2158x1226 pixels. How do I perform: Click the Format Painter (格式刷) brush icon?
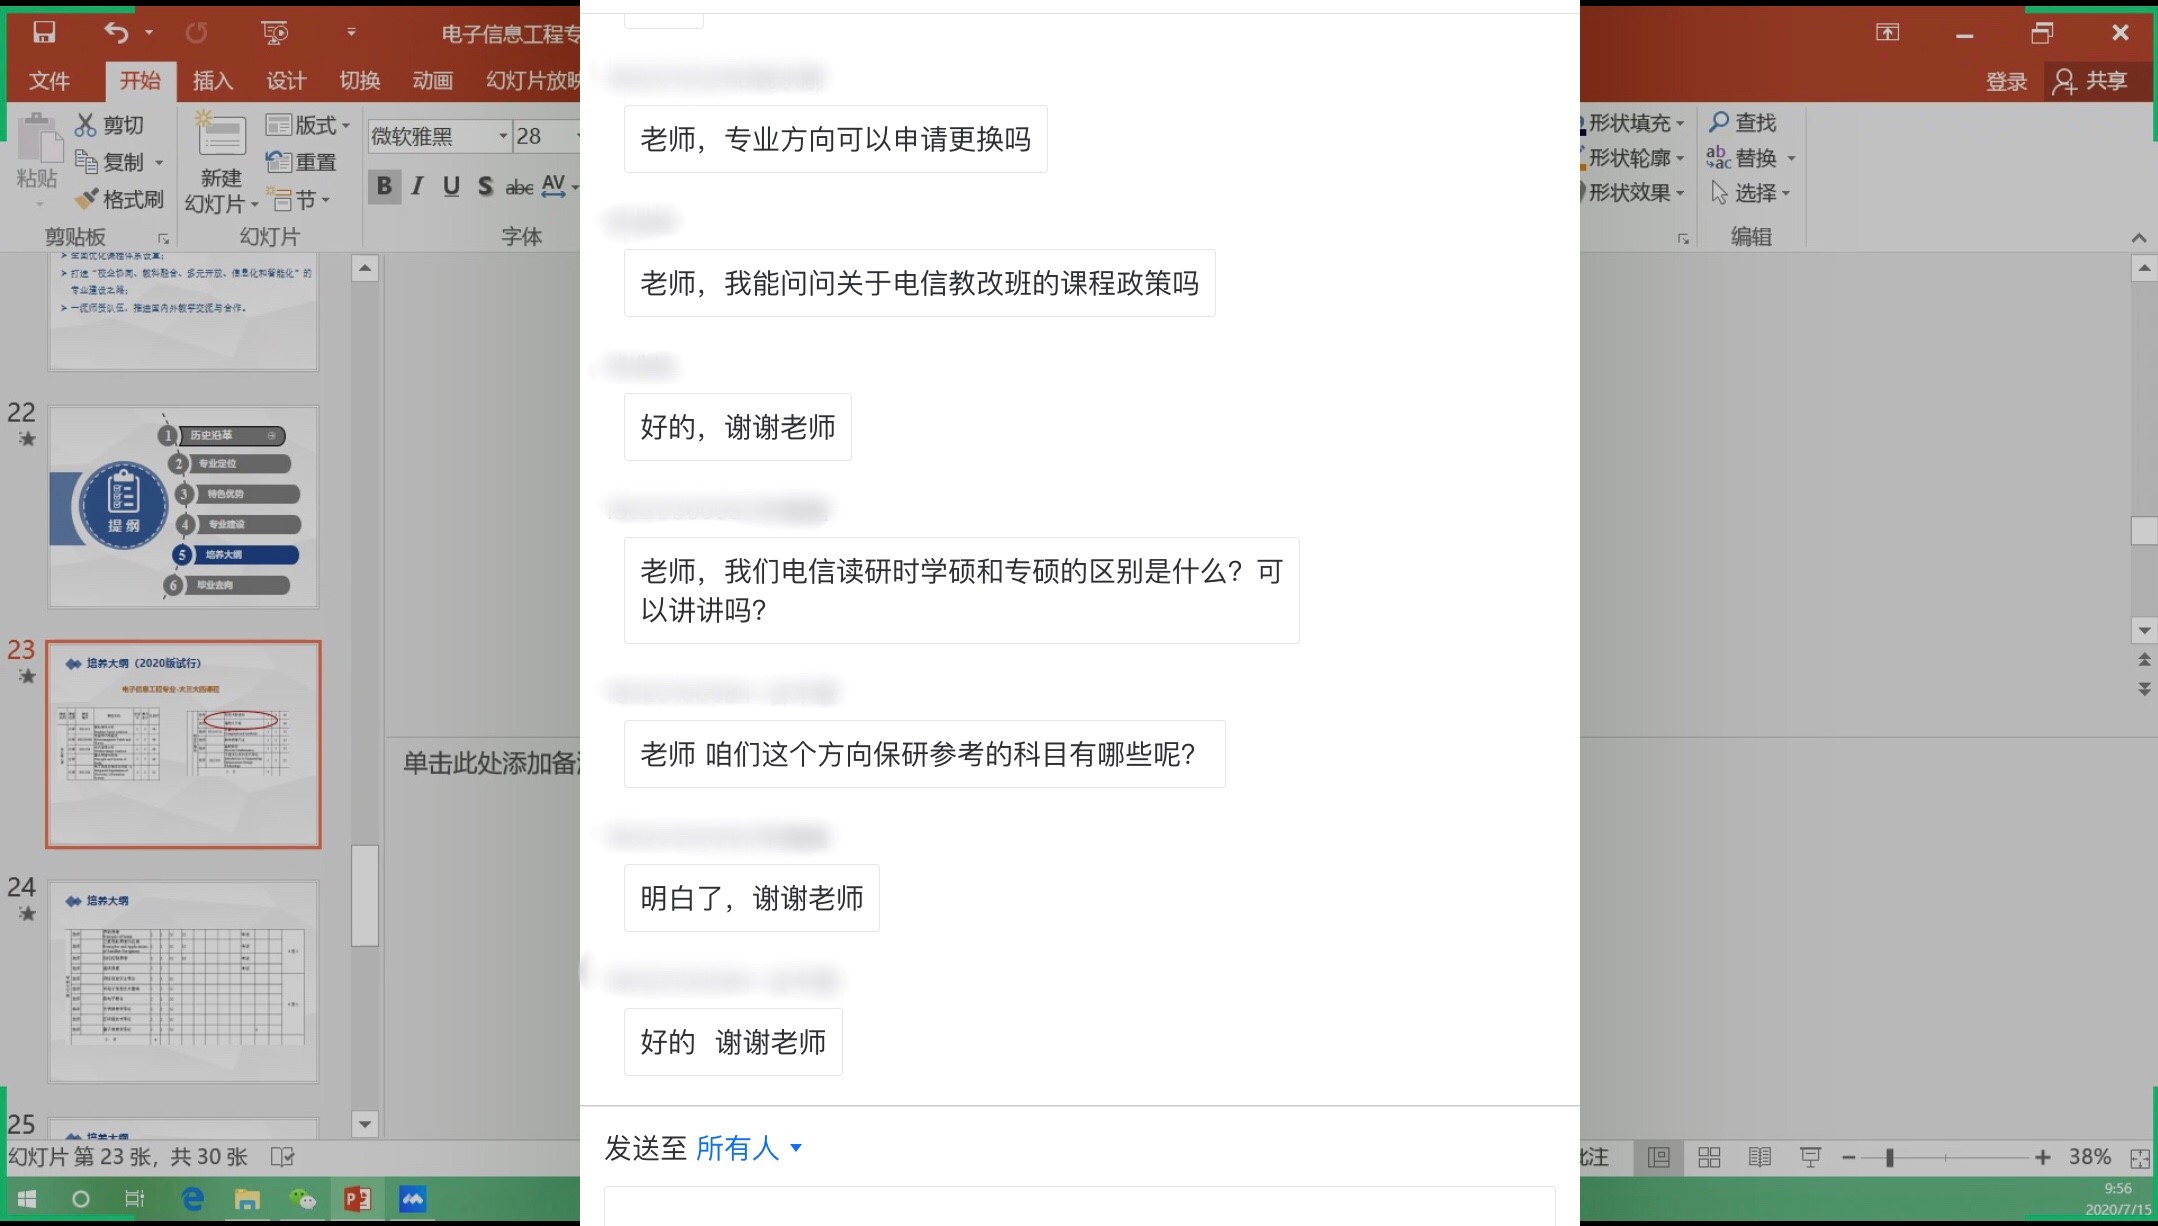87,199
